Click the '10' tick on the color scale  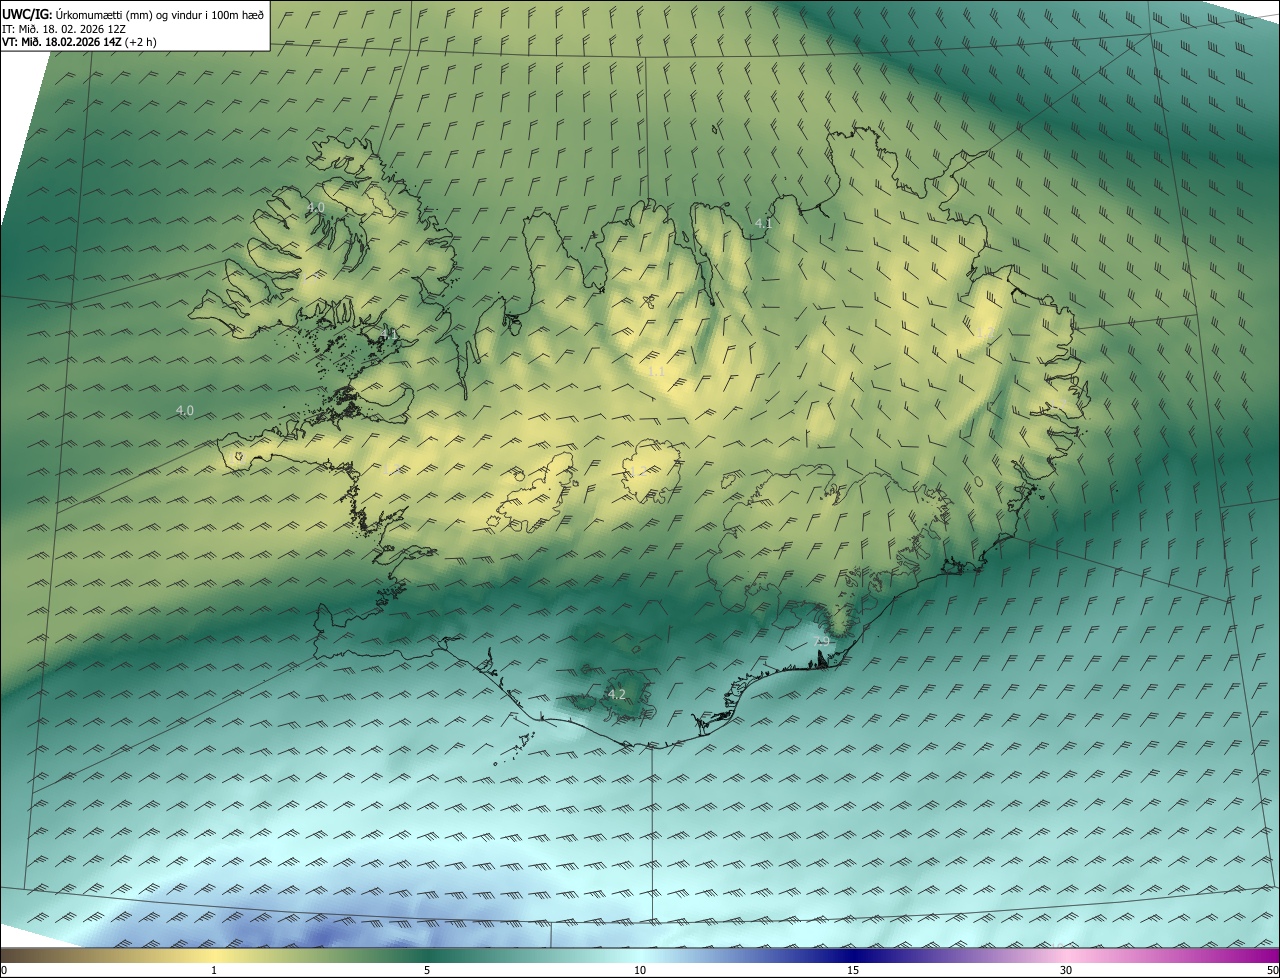coord(640,970)
